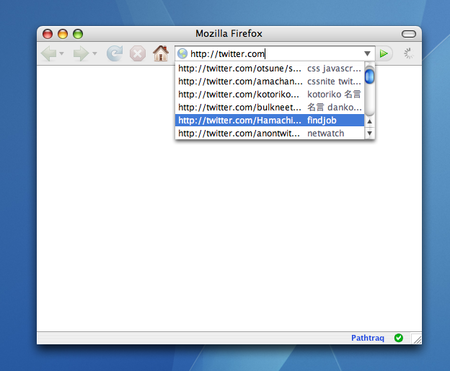Click the green zoom window button
Screen dimensions: 450x371
coord(78,34)
